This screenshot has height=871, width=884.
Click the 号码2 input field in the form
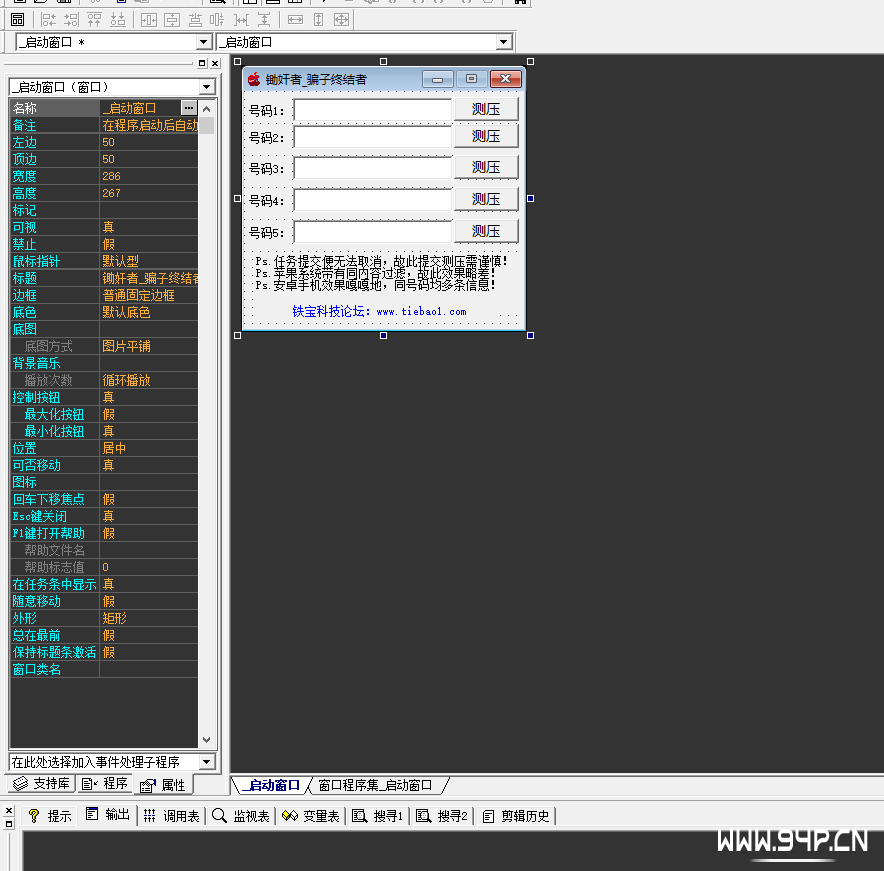[x=373, y=137]
